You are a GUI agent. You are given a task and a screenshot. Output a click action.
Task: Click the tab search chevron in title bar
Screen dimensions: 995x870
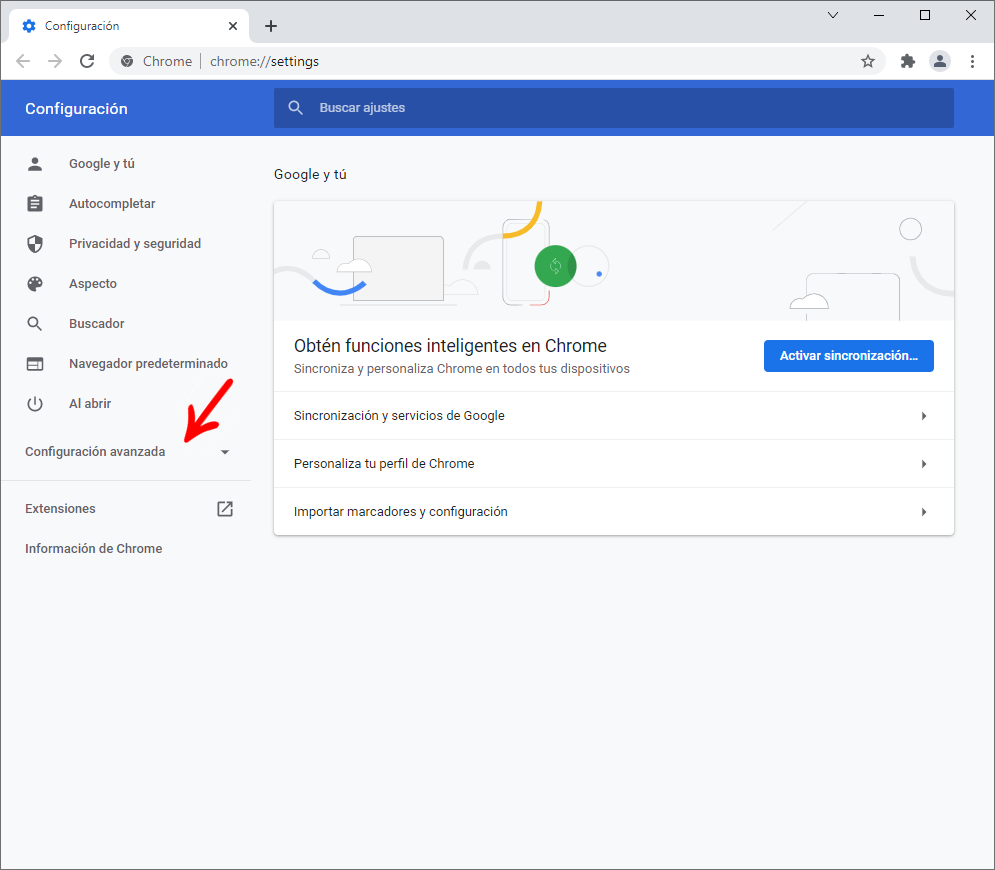pos(833,15)
